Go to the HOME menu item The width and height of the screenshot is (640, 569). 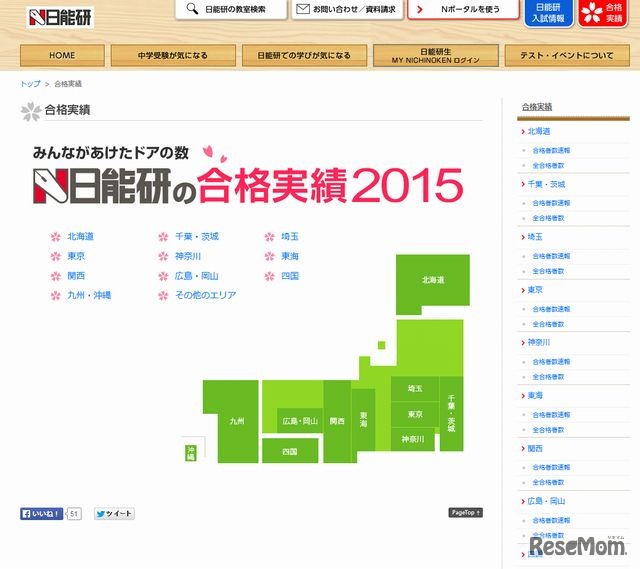(62, 55)
